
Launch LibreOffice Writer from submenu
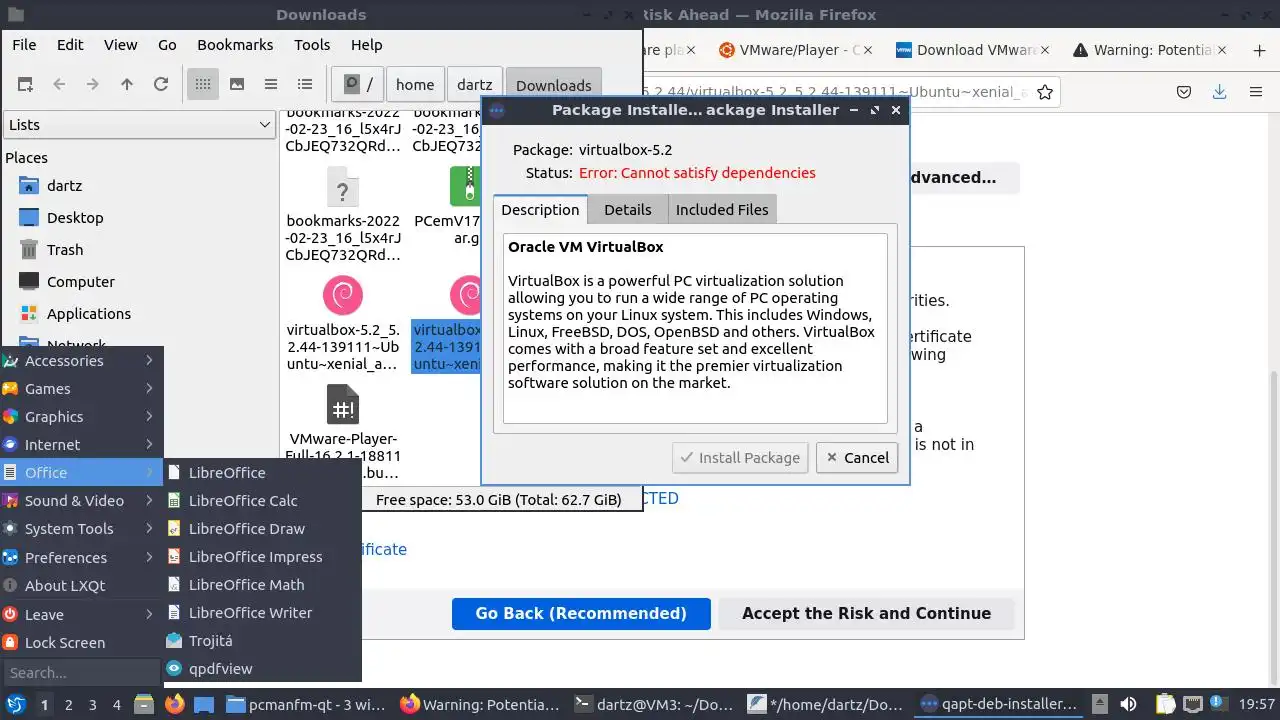point(261,612)
